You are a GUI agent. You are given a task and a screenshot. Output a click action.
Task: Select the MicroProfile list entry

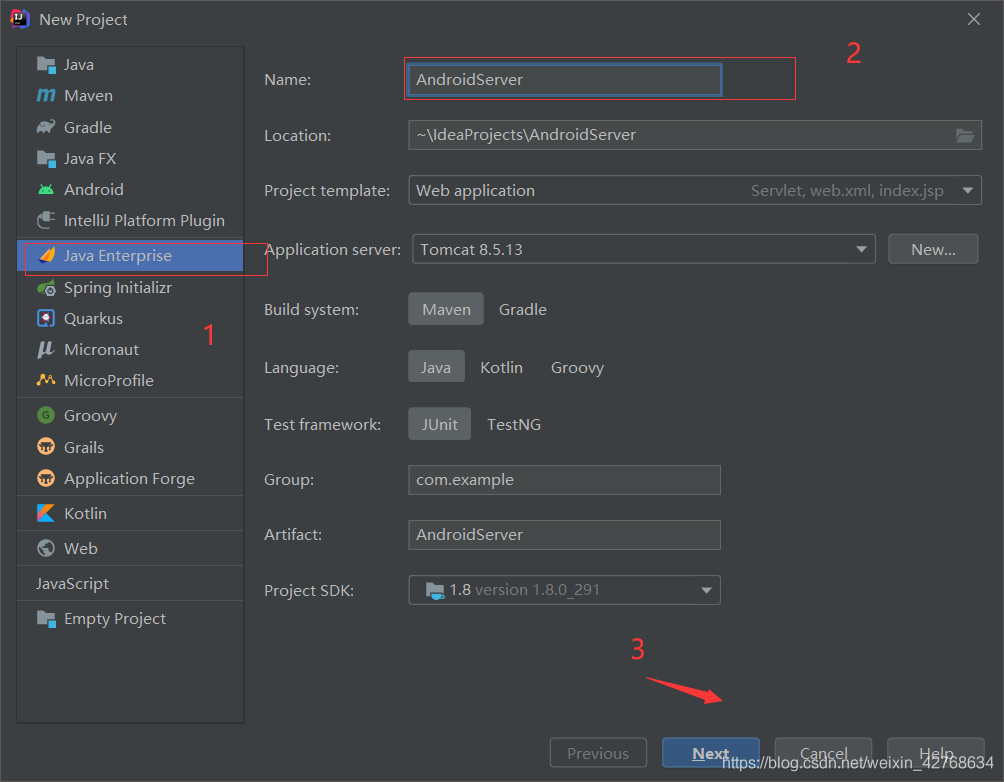click(x=130, y=380)
